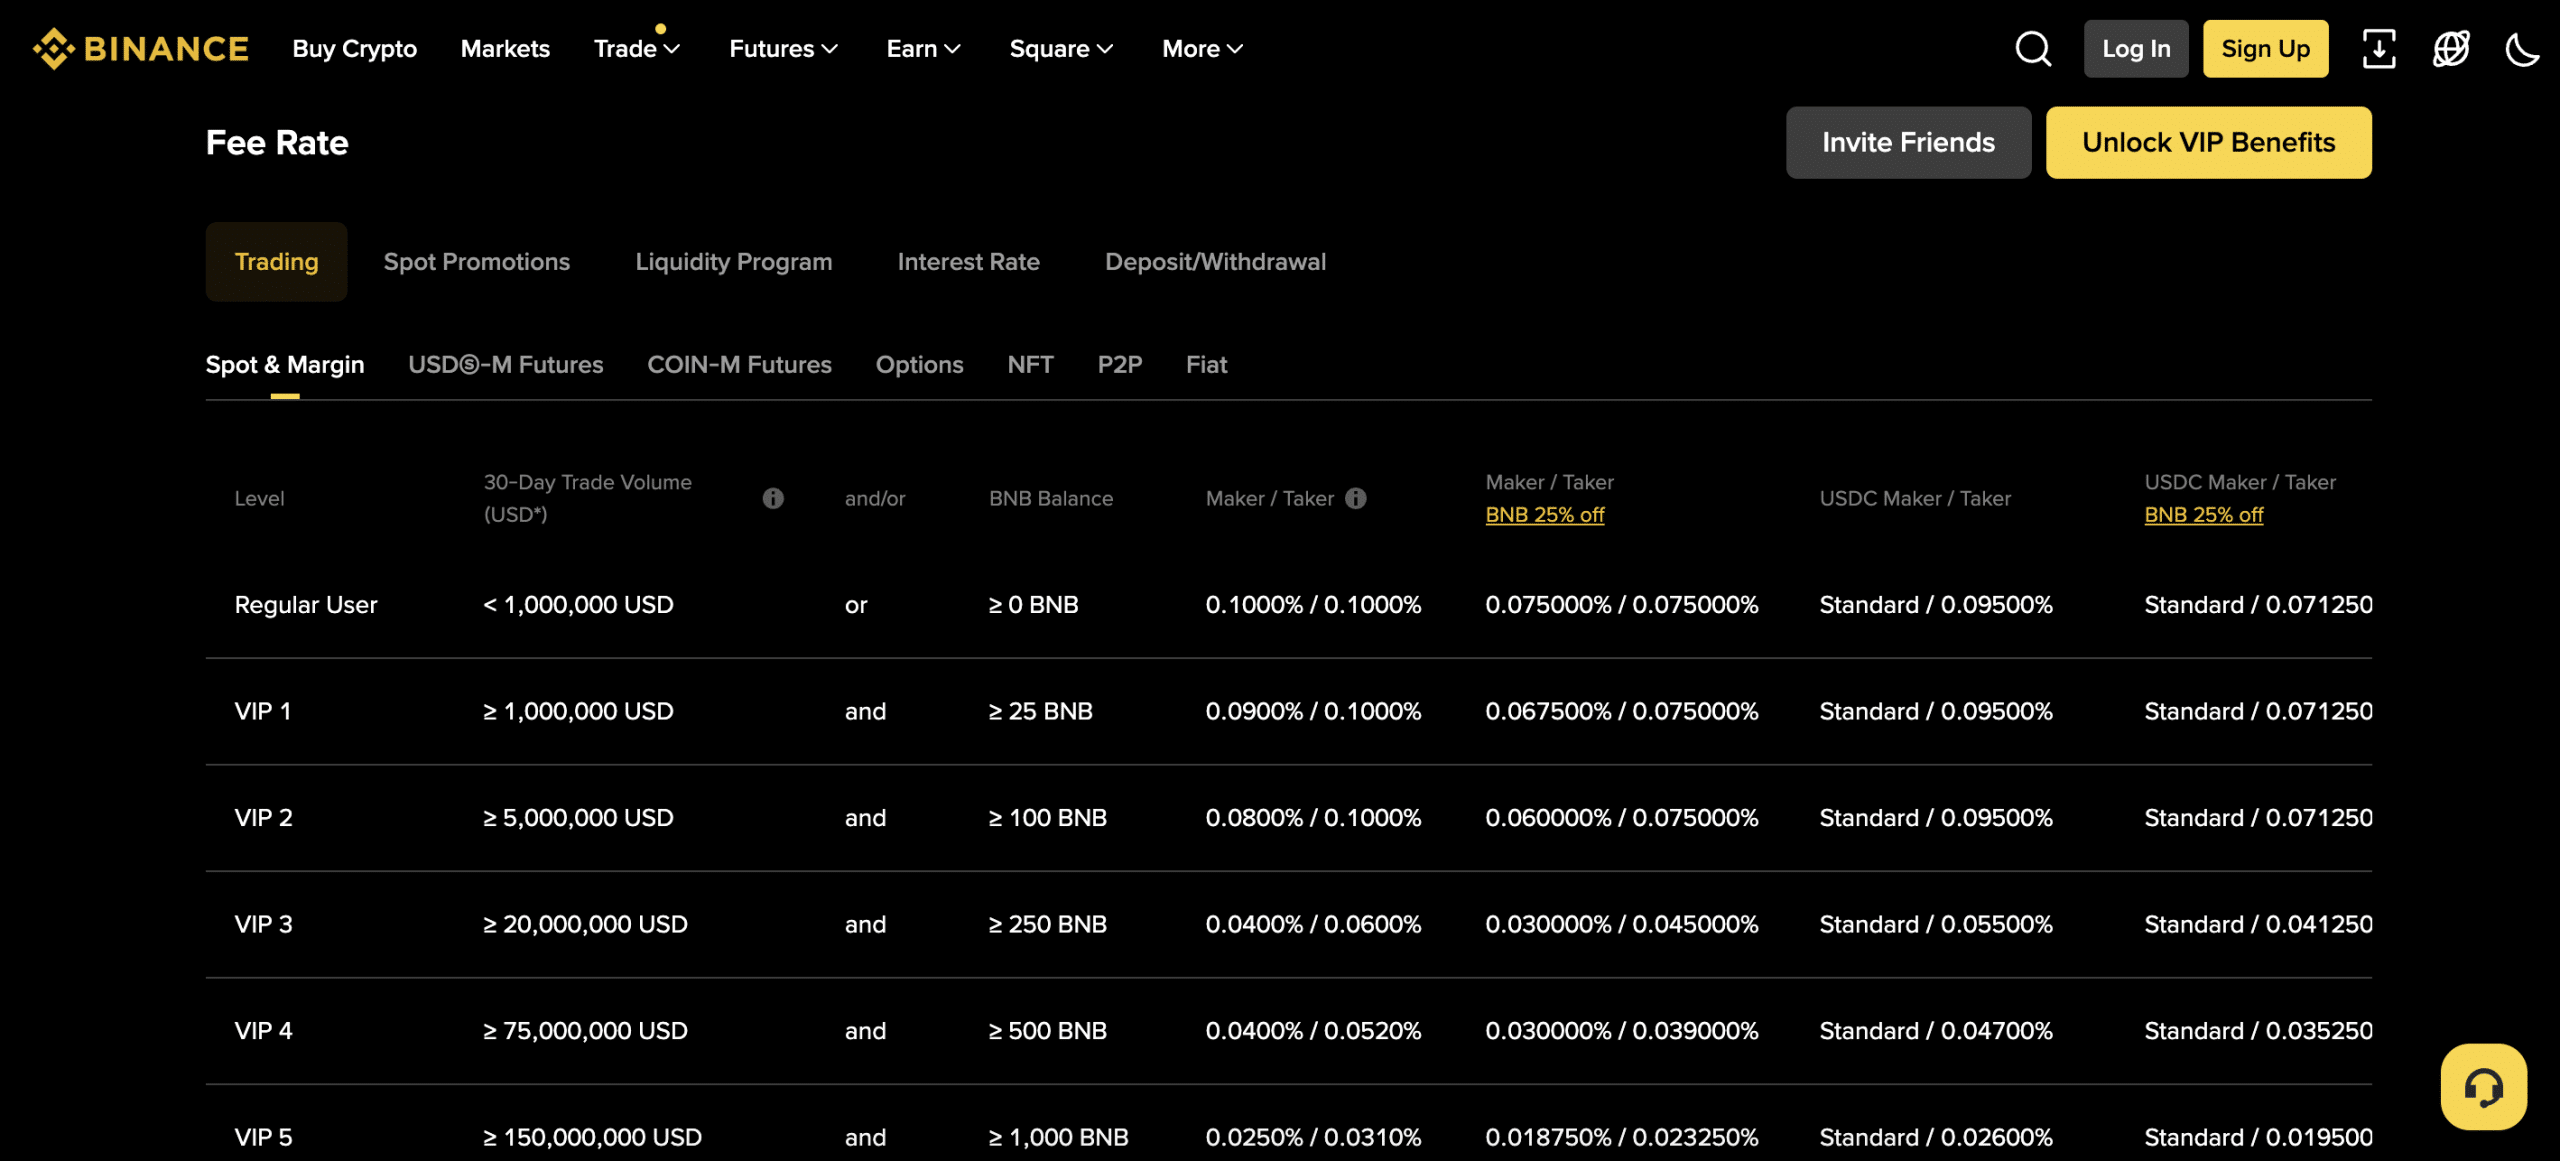2560x1161 pixels.
Task: Switch to USDⓈ-M Futures sub-tab
Action: click(505, 364)
